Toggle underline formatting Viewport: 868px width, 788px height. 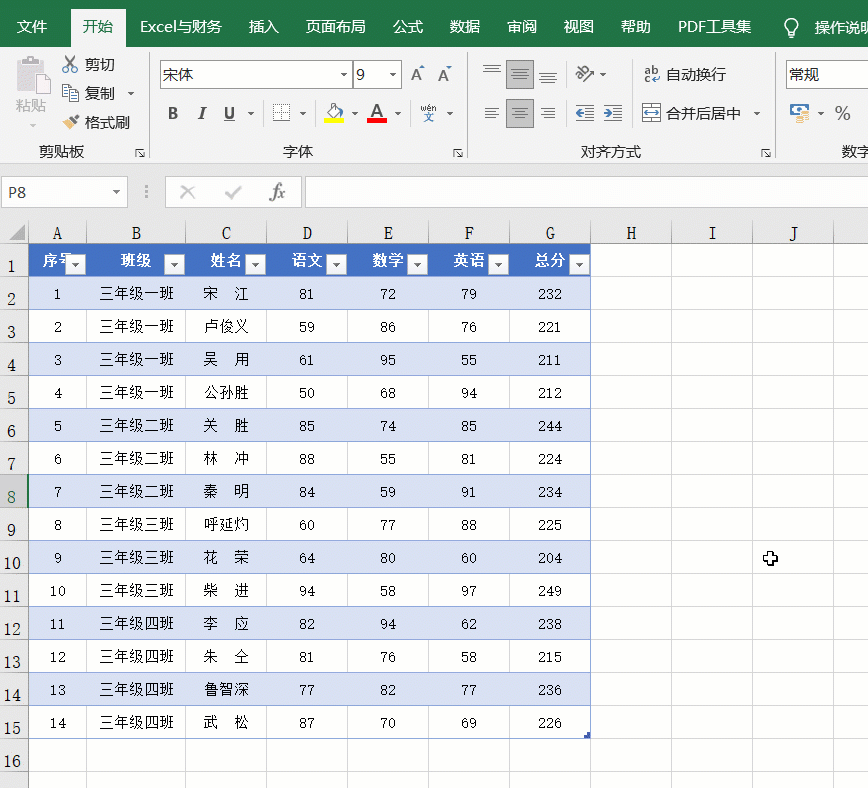point(229,114)
